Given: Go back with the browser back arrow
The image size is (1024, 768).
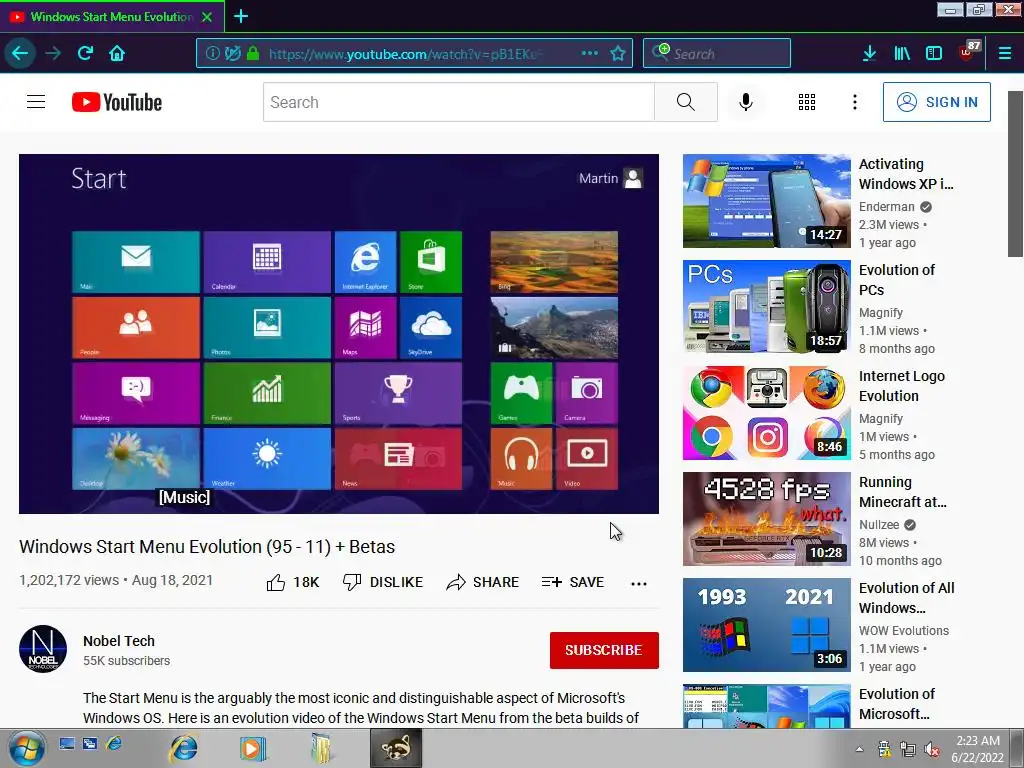Looking at the screenshot, I should click(x=20, y=54).
